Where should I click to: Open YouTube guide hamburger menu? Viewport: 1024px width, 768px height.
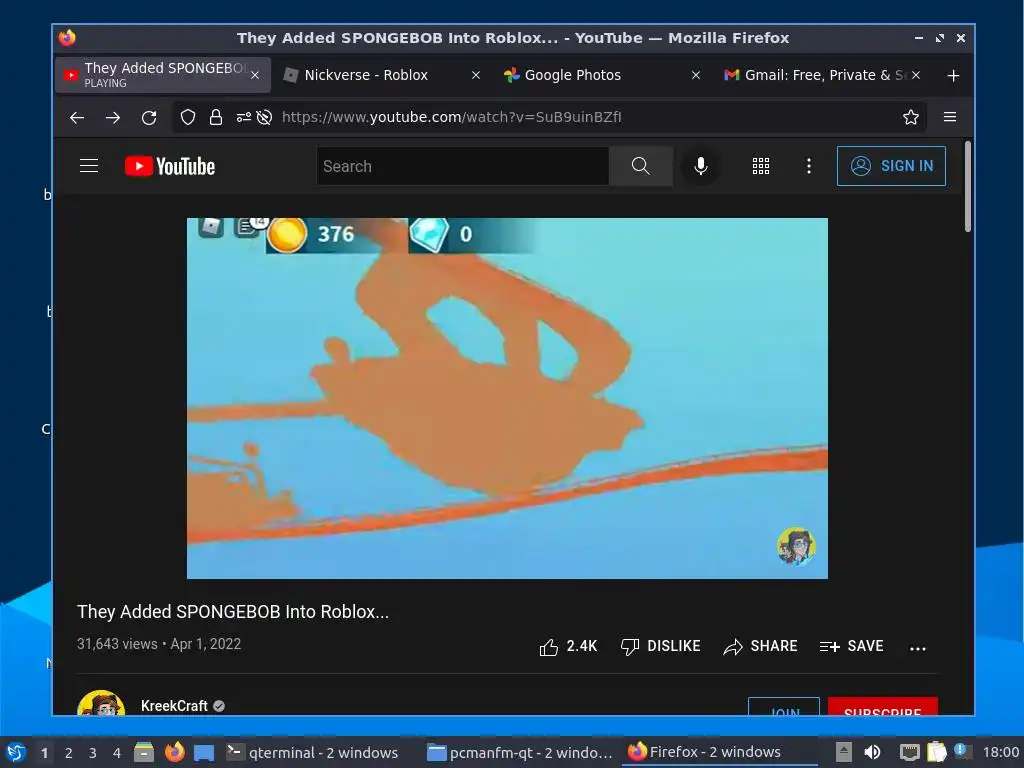89,166
